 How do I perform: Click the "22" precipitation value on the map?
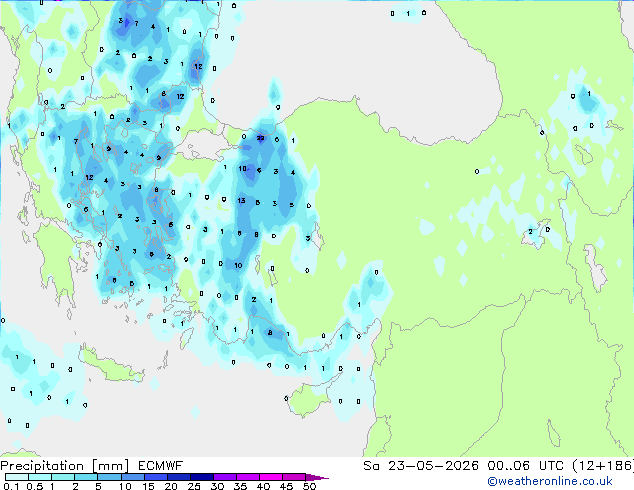(260, 138)
